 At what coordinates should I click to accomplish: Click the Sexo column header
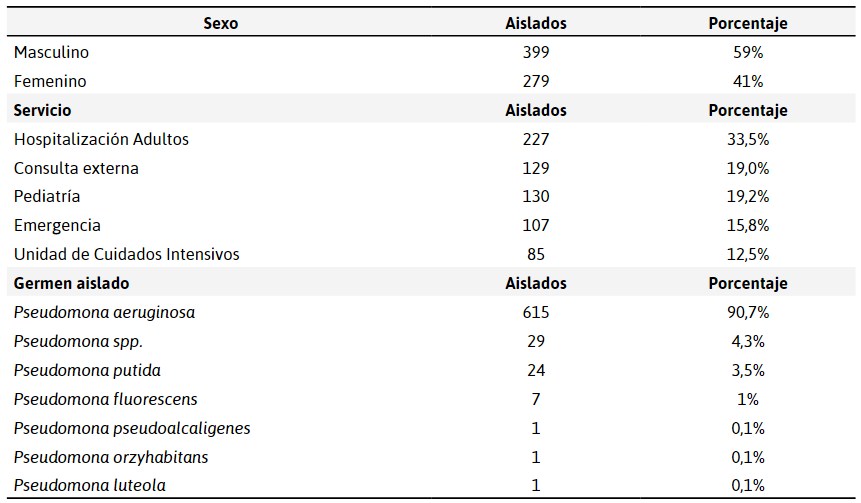pyautogui.click(x=220, y=23)
